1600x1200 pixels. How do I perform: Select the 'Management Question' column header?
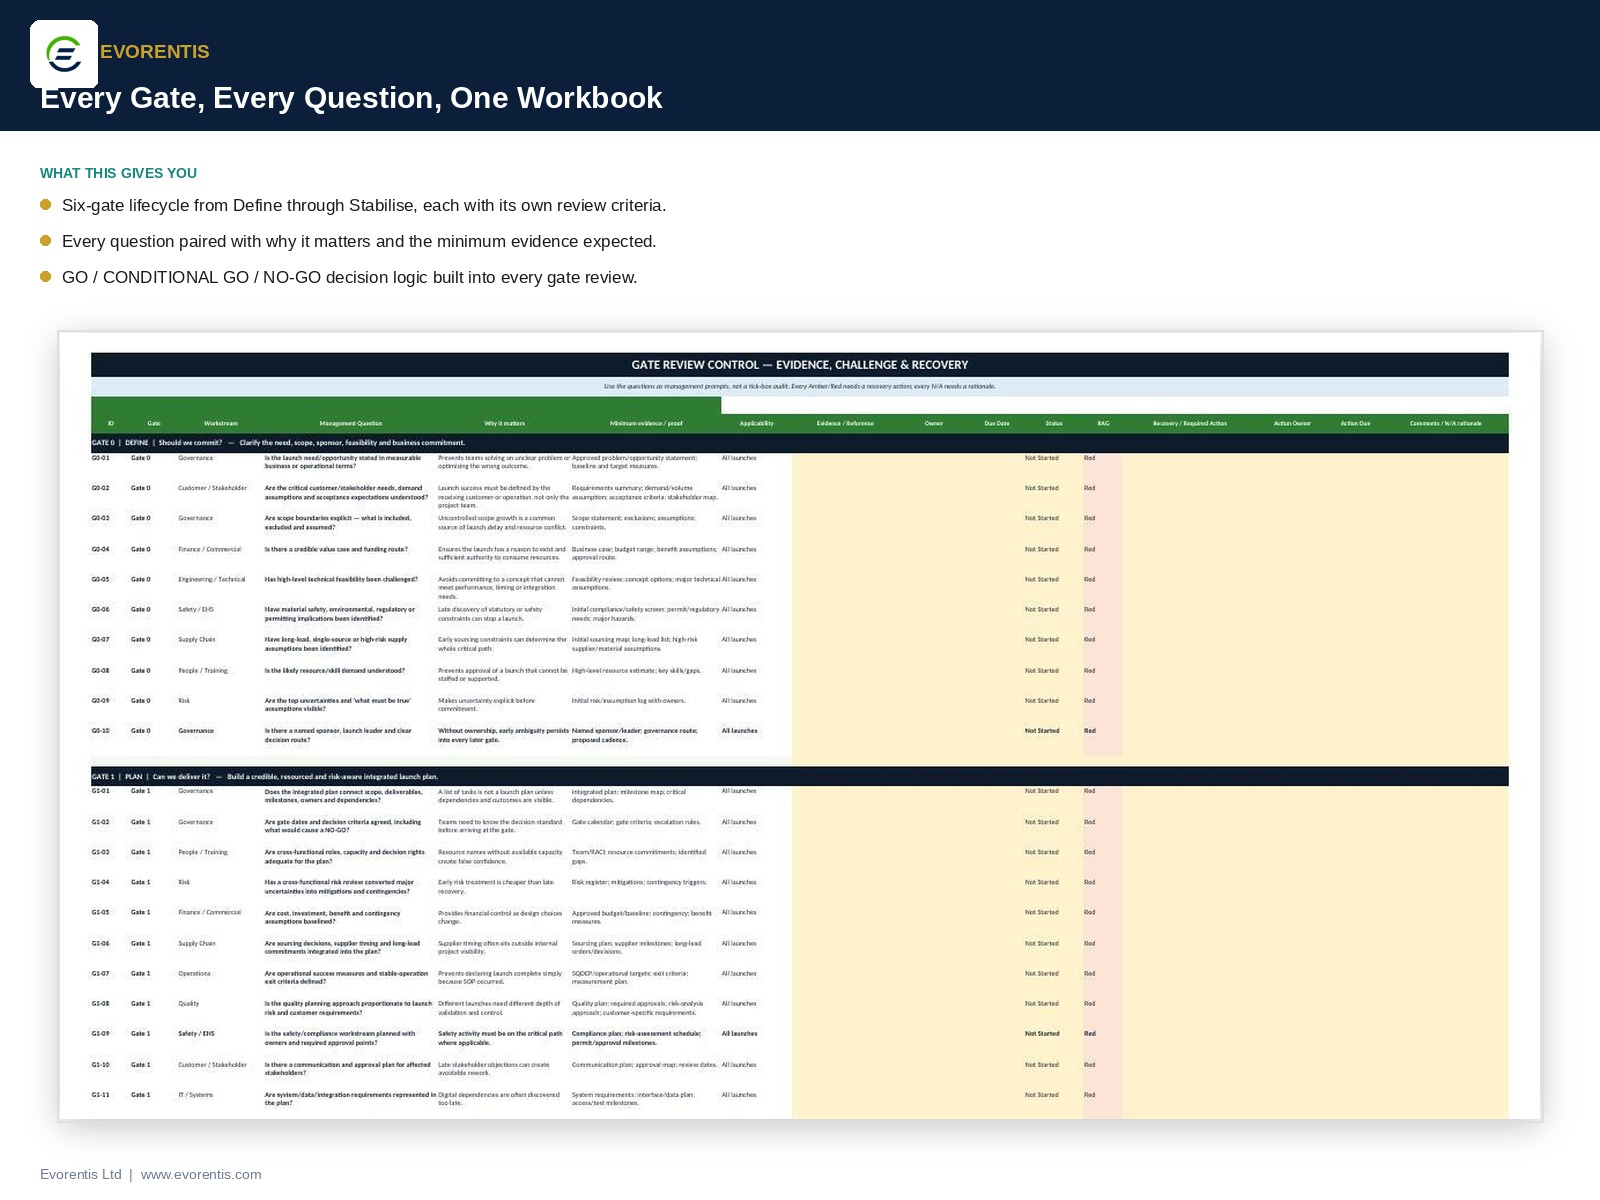(351, 423)
